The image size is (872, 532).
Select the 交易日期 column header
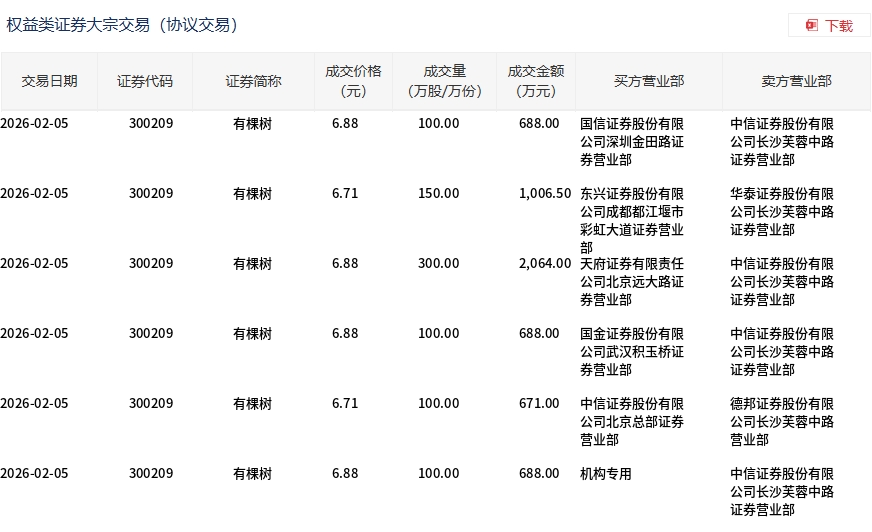click(49, 81)
